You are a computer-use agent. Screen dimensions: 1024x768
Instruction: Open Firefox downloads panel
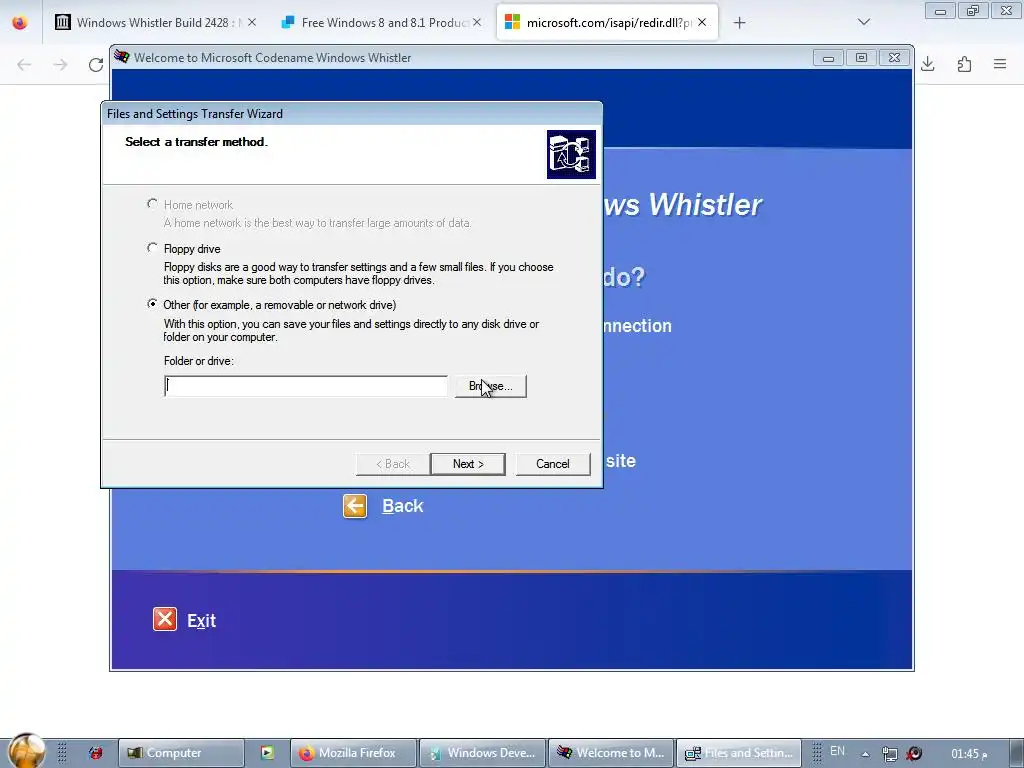(928, 64)
